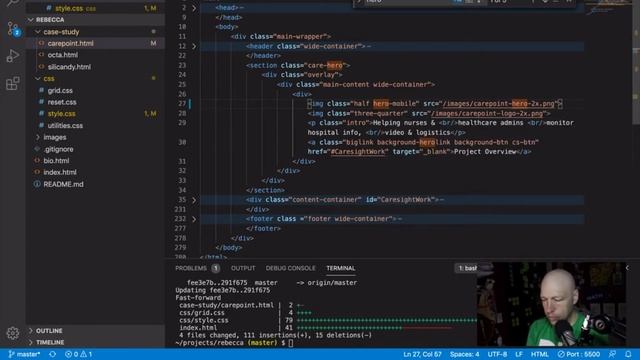The image size is (640, 360).
Task: Open bio.html file
Action: (96, 160)
